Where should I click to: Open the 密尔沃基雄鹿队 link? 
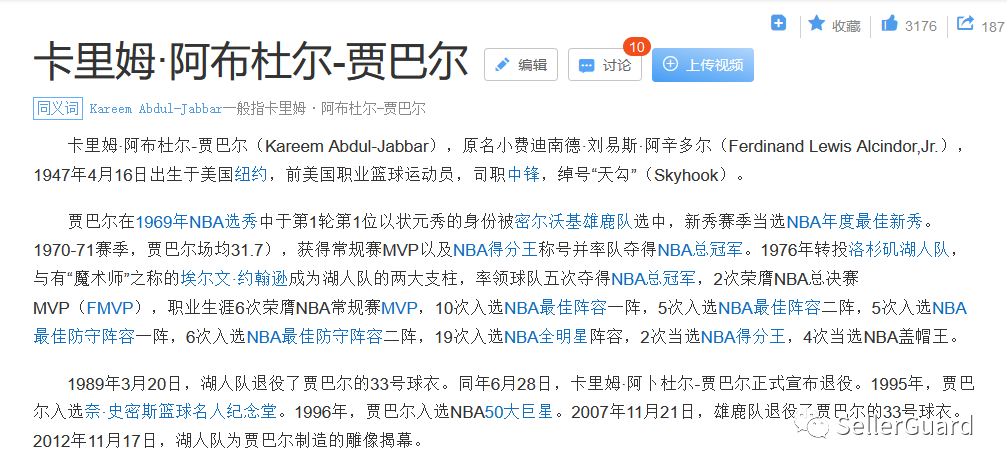coord(574,222)
